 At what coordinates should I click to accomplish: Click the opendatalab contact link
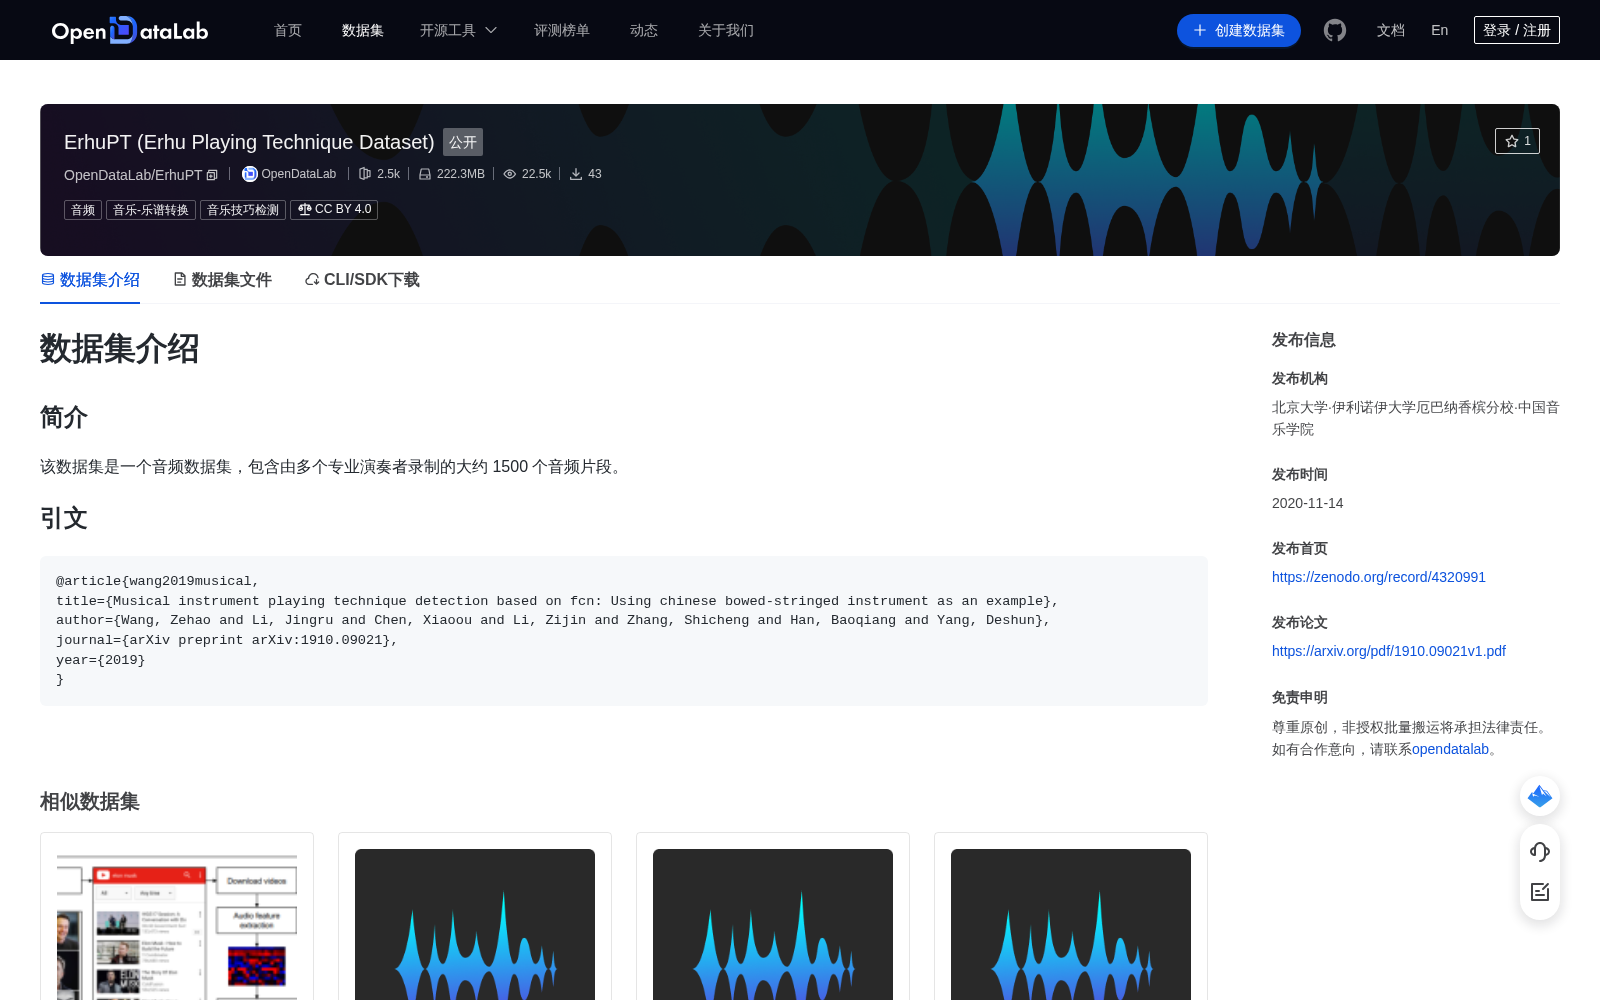tap(1450, 749)
